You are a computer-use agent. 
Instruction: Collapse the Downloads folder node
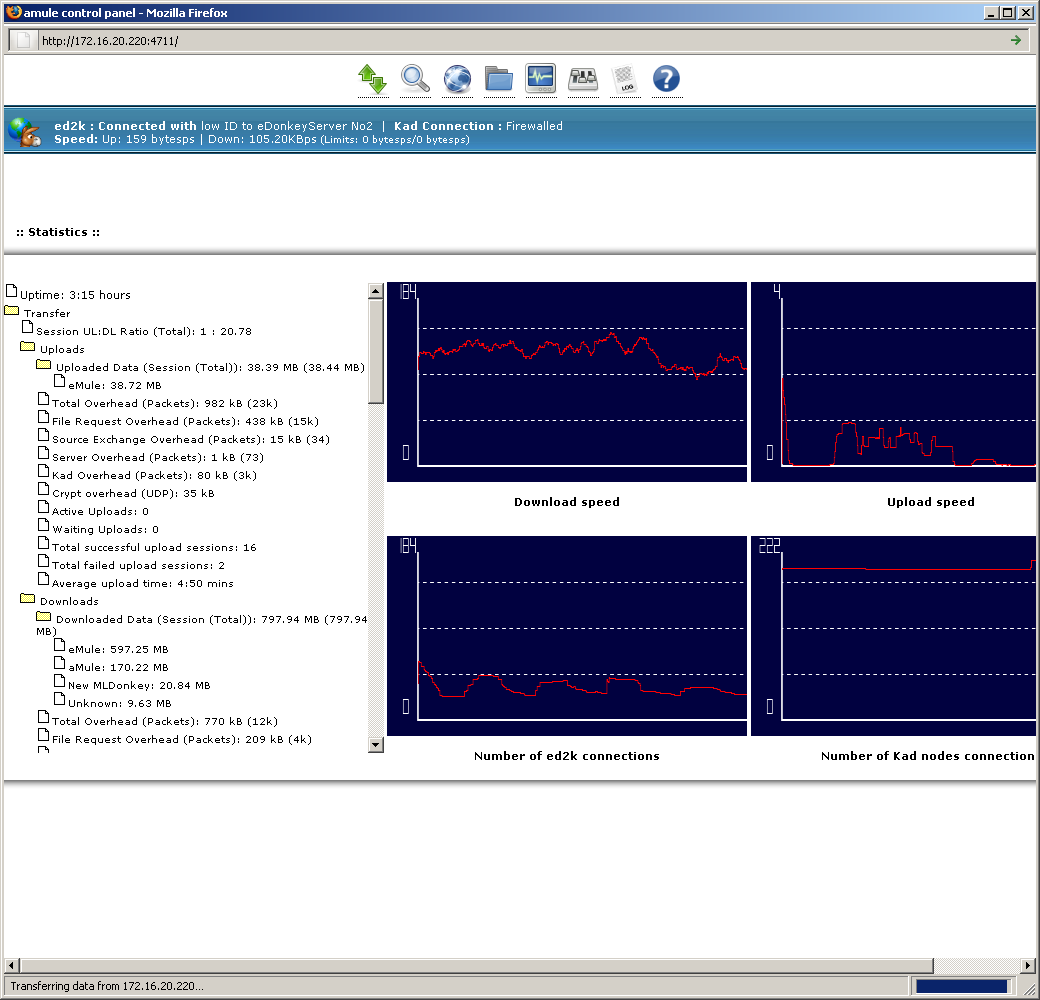point(28,599)
